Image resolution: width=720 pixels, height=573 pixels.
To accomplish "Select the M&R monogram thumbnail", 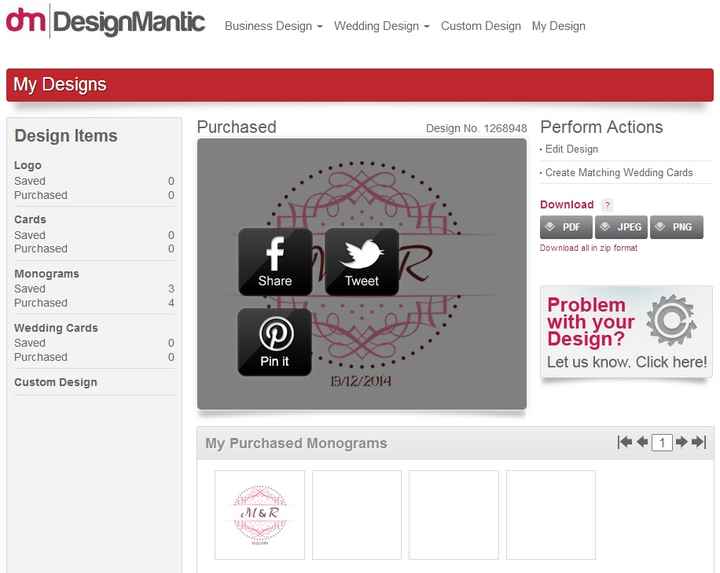I will click(x=260, y=515).
